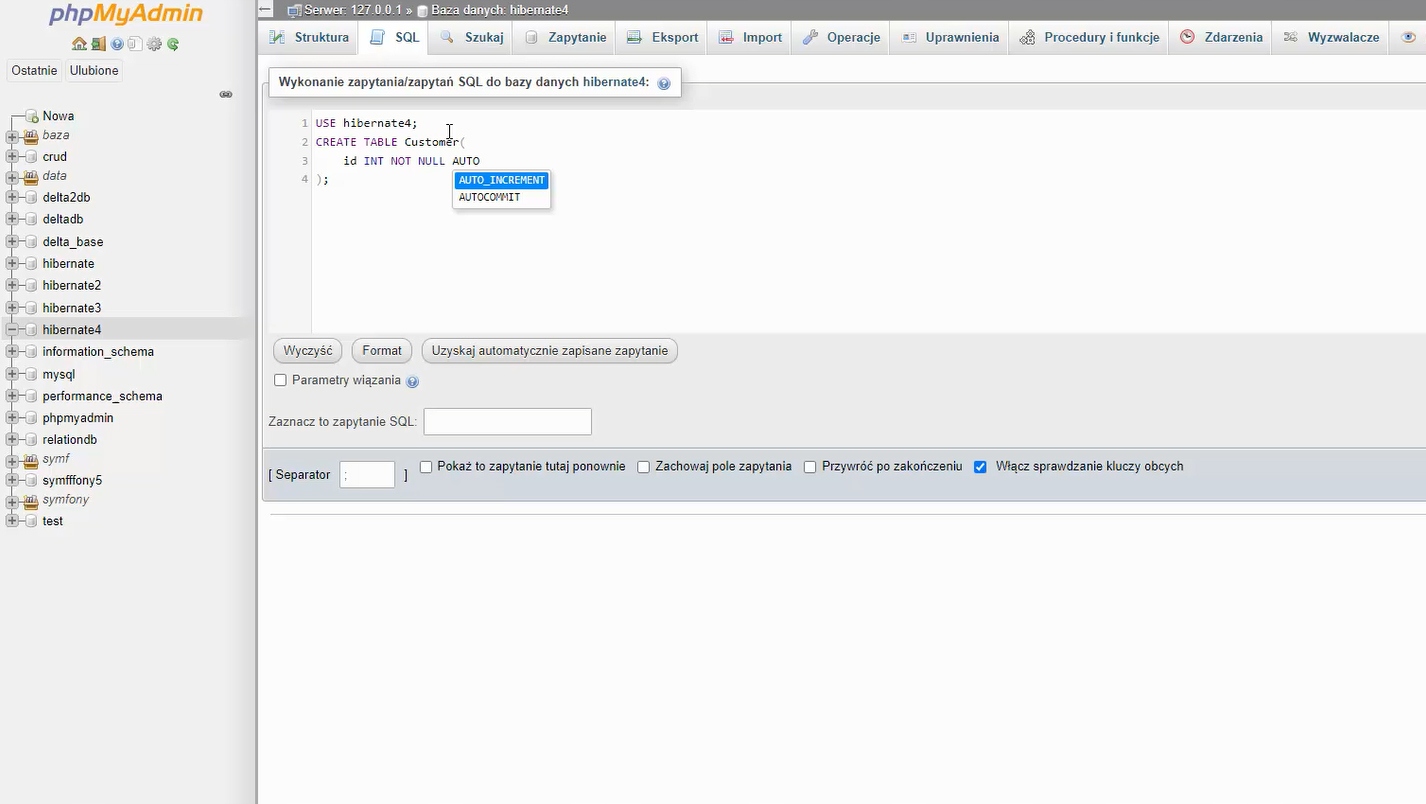Expand the crud database in tree

click(x=12, y=157)
